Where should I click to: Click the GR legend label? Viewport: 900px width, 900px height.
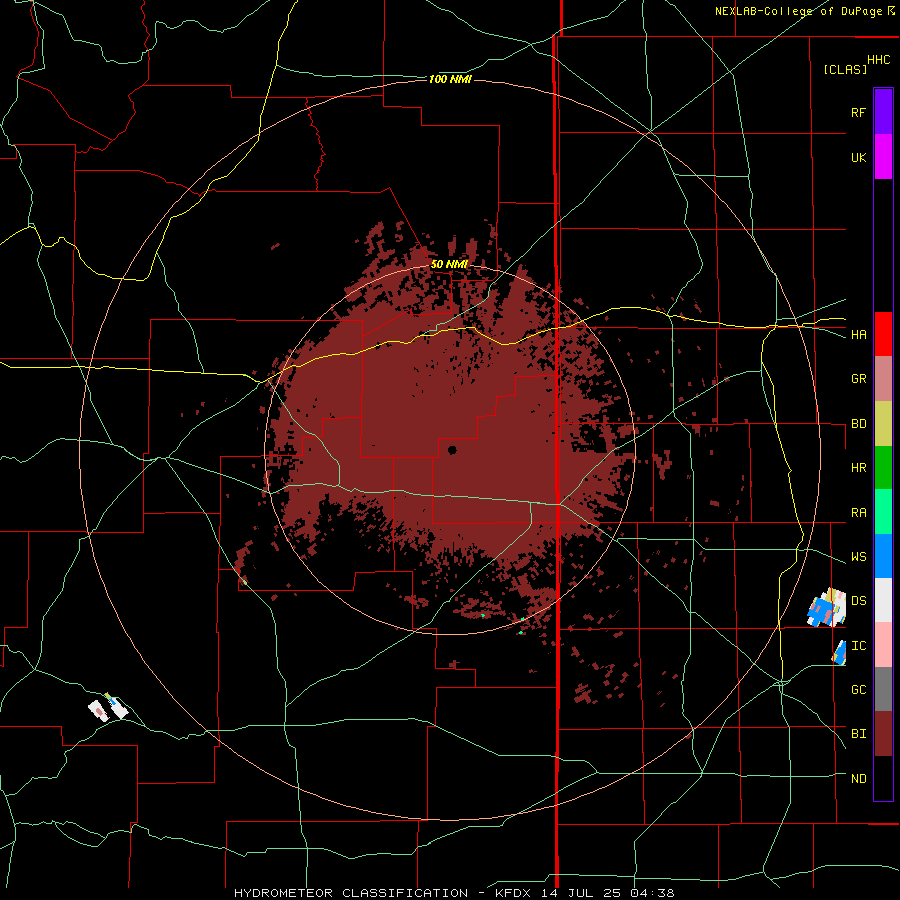858,379
